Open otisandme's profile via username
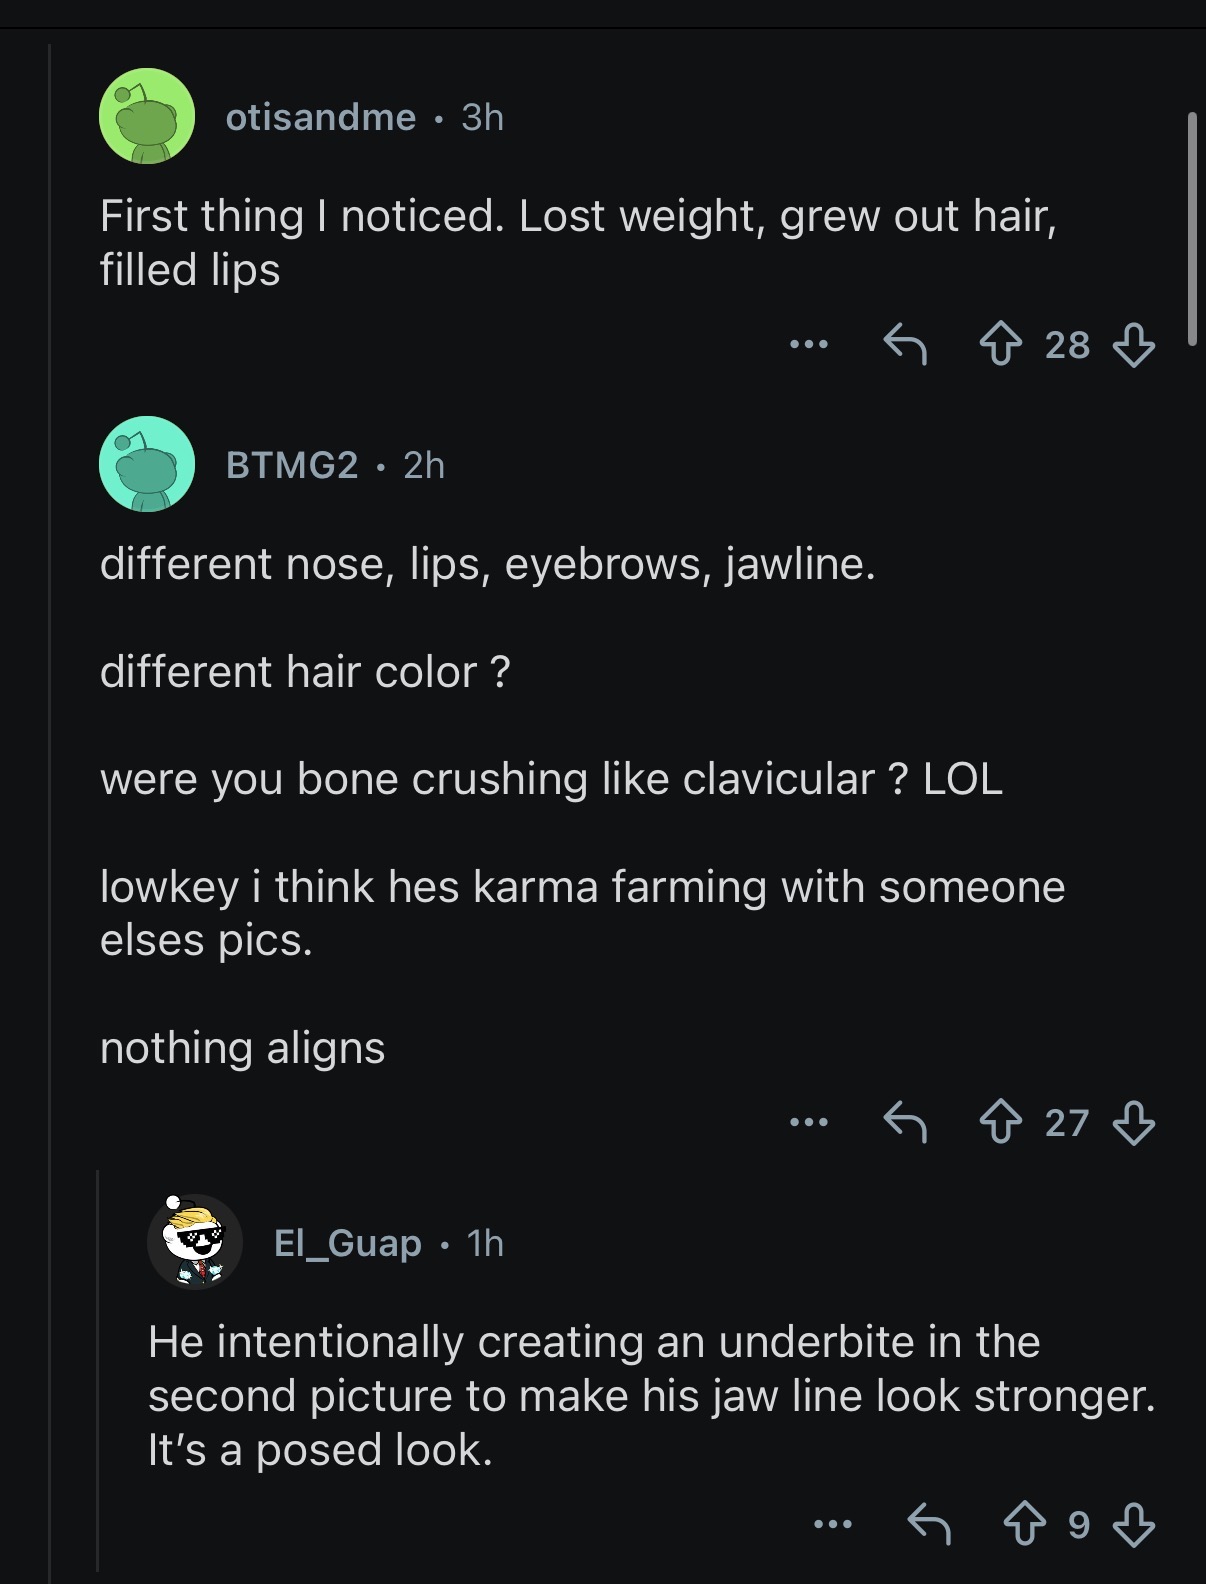 coord(321,117)
